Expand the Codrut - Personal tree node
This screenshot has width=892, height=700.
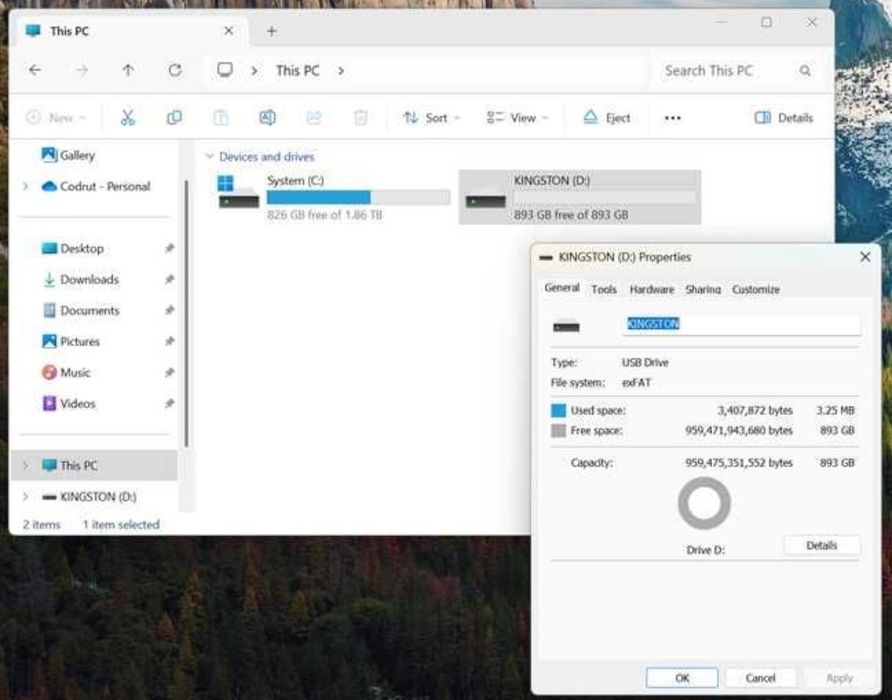25,186
